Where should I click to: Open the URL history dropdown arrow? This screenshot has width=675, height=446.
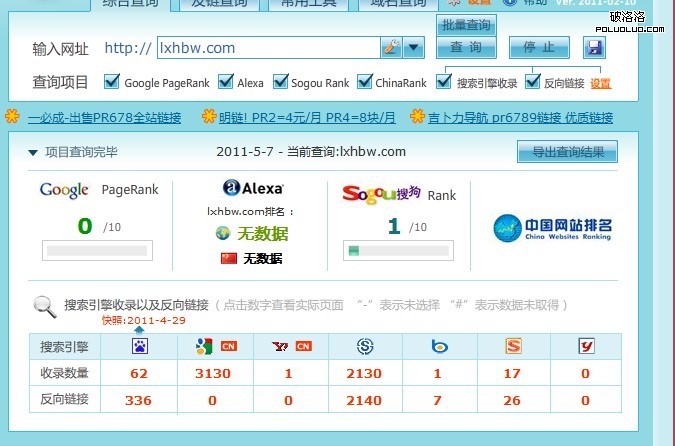click(x=413, y=47)
